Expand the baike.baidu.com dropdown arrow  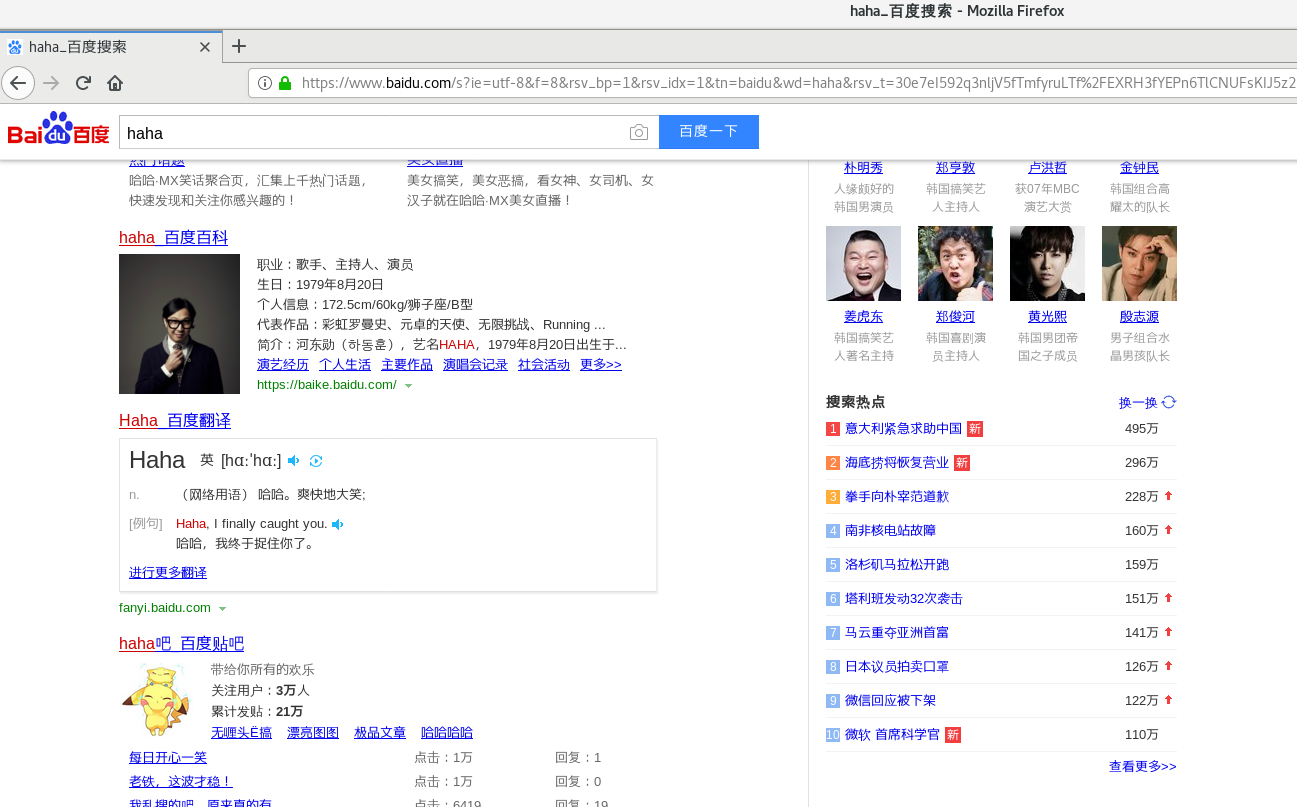click(409, 384)
